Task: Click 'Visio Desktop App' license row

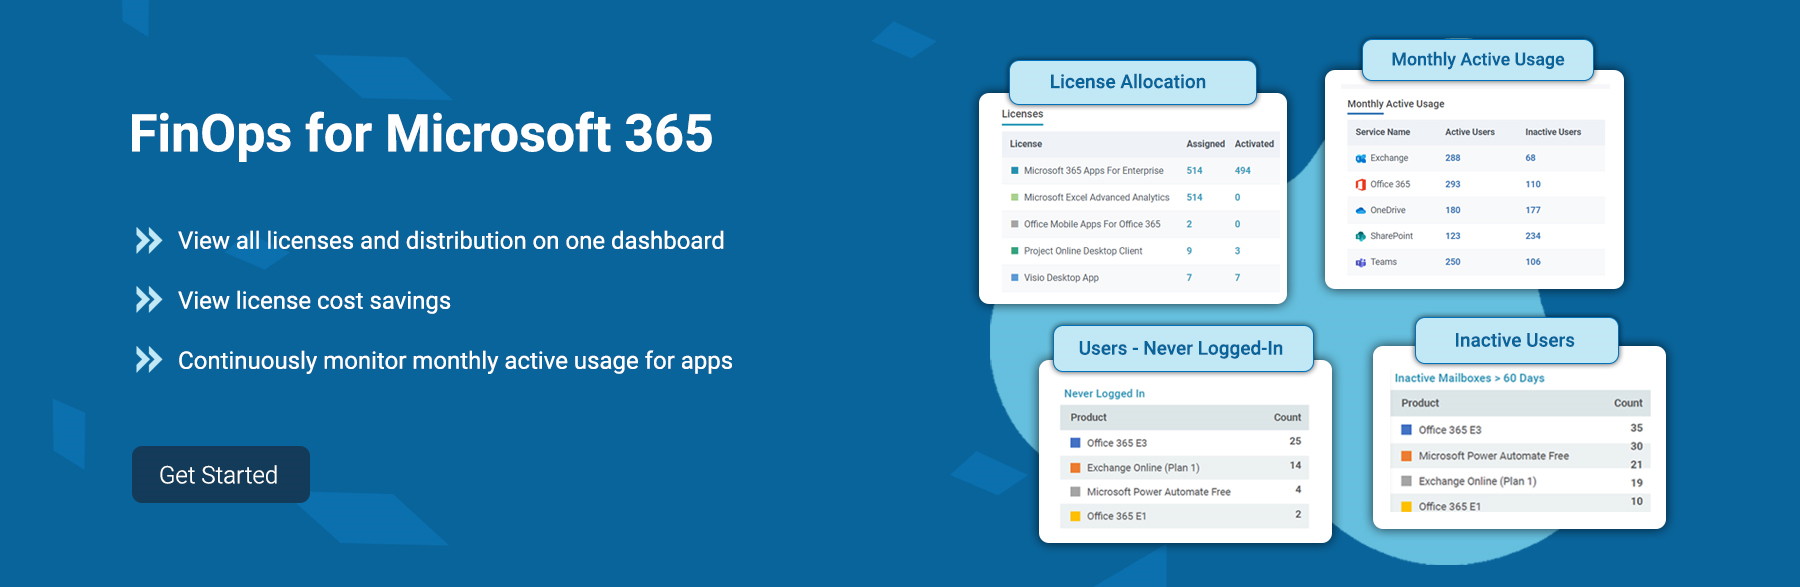Action: [x=1141, y=278]
